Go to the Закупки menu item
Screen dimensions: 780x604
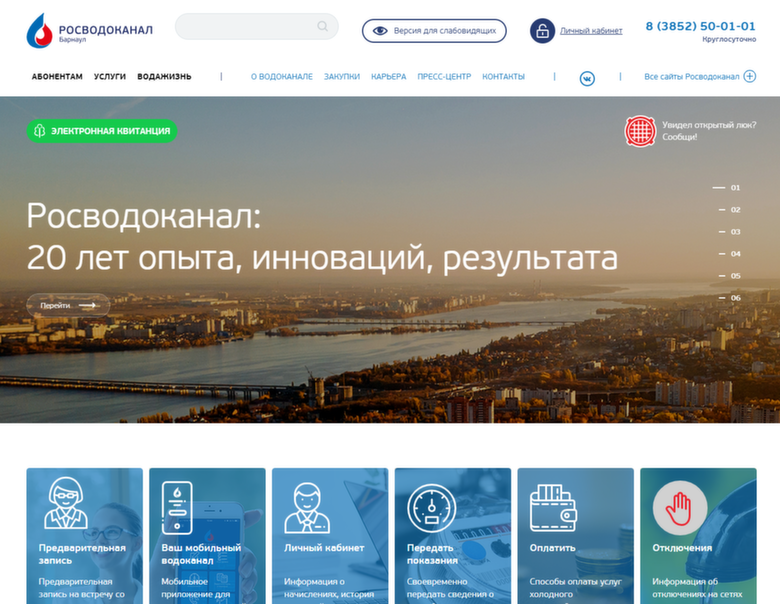click(x=341, y=77)
